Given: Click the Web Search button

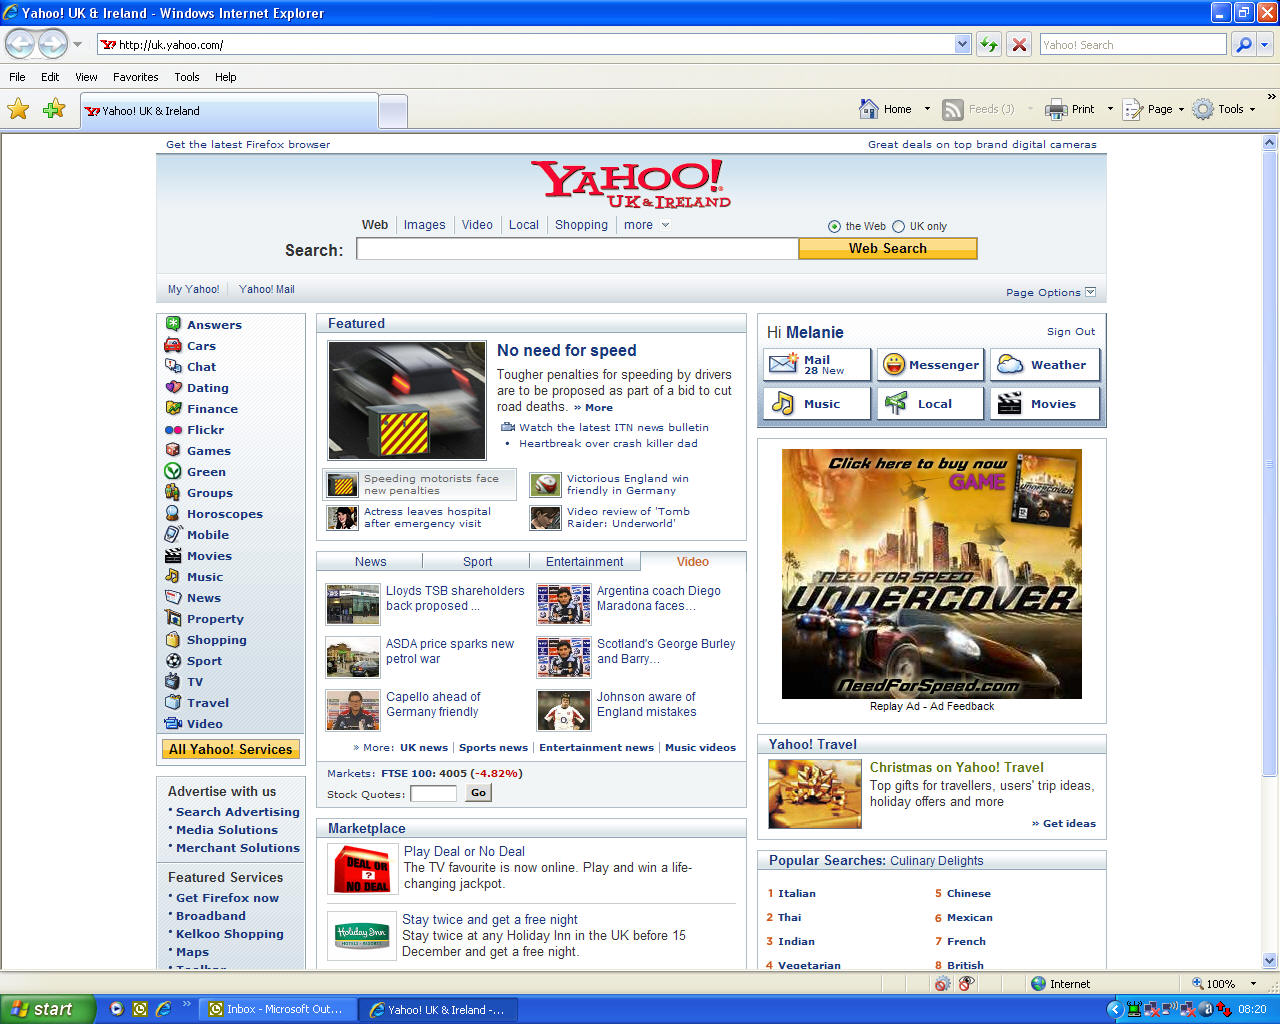Looking at the screenshot, I should click(888, 248).
